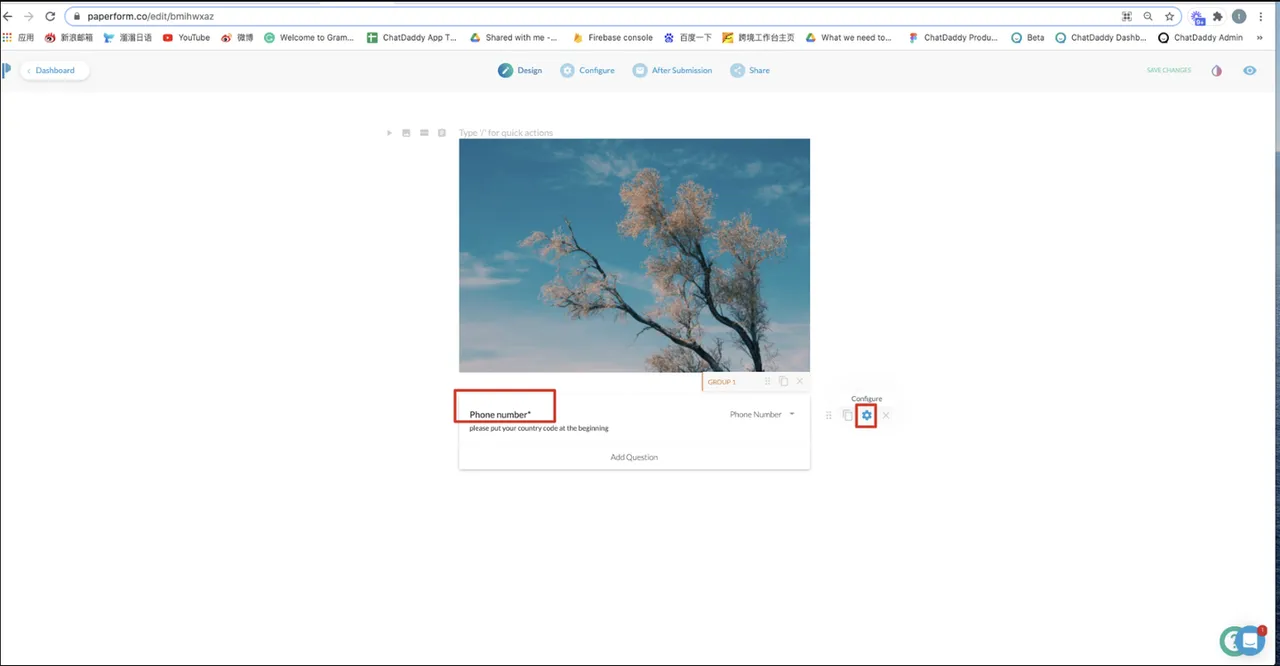Open the question Configure gear icon
The width and height of the screenshot is (1280, 666).
pos(866,415)
